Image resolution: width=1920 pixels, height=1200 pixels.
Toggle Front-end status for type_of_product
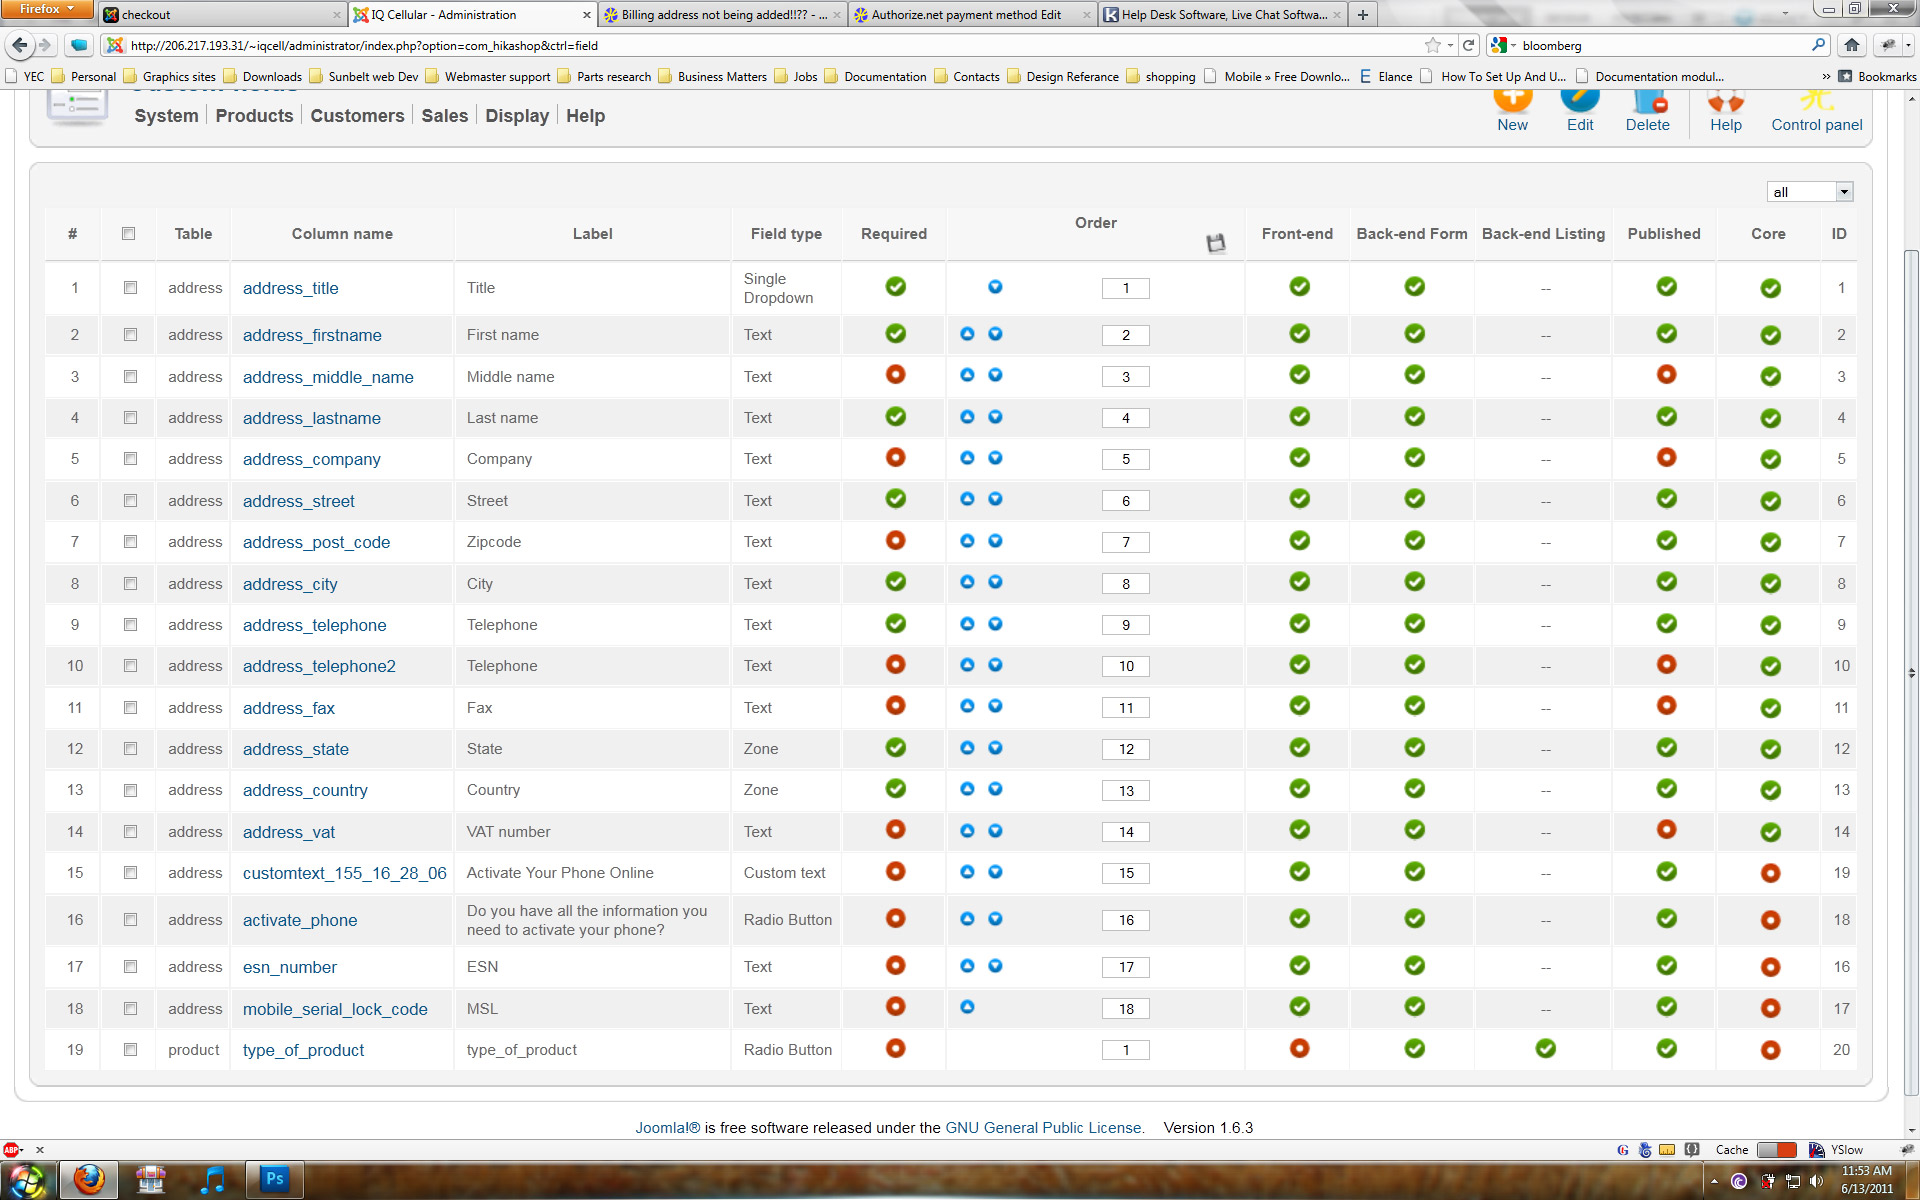(x=1299, y=1048)
